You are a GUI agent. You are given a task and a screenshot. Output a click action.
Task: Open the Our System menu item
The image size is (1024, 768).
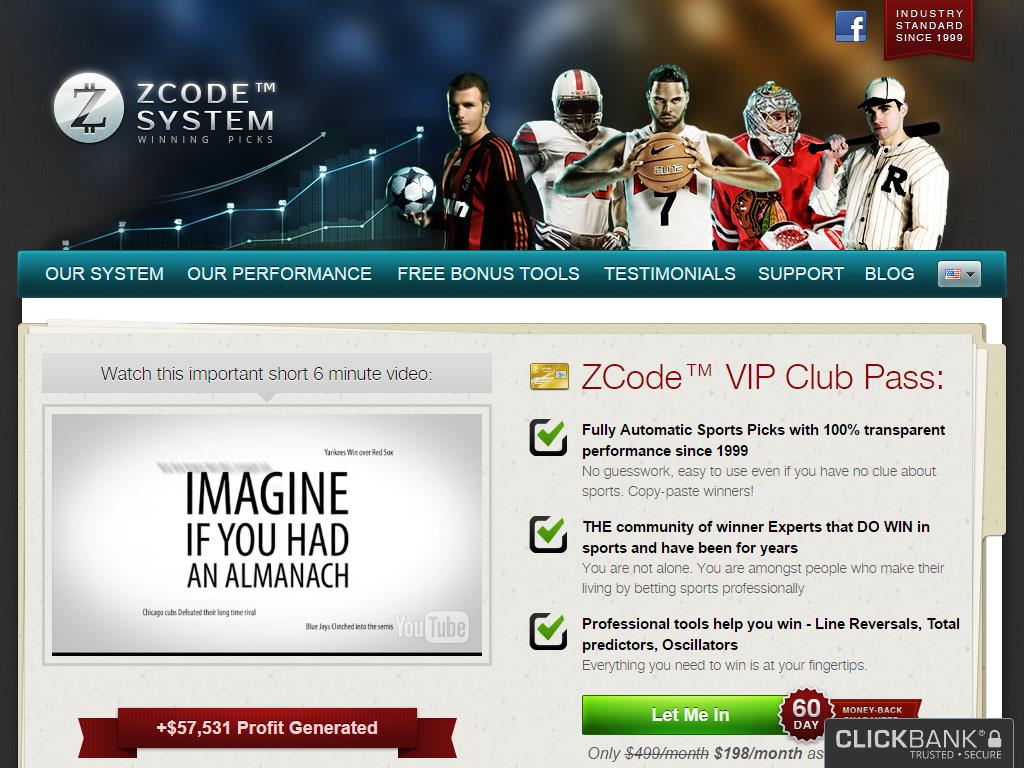[104, 274]
